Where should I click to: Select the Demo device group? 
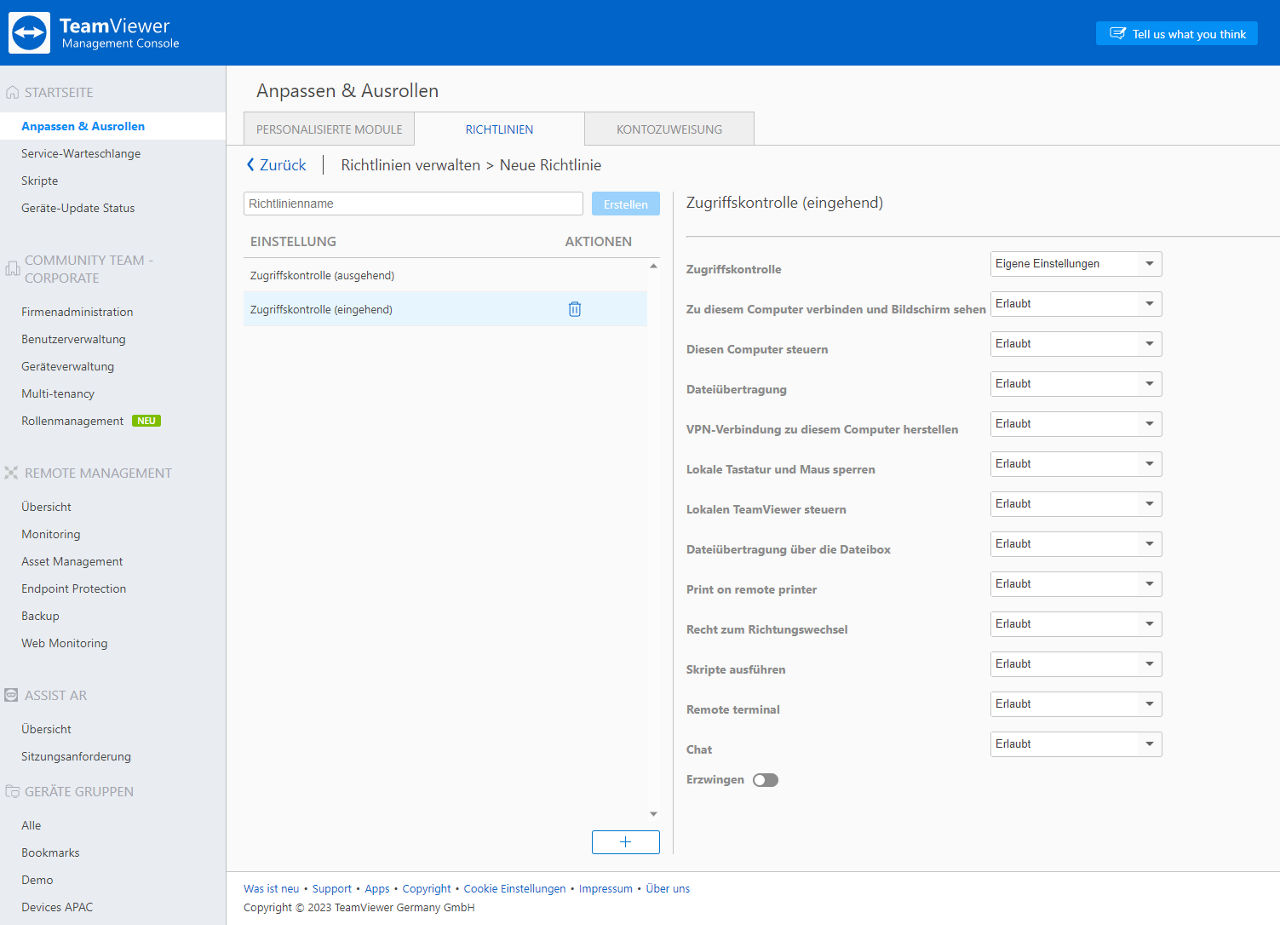point(37,880)
